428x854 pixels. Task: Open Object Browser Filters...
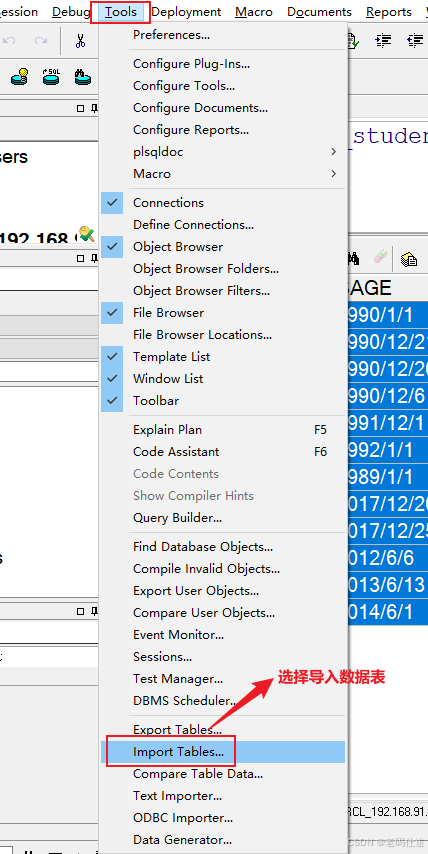pos(223,291)
